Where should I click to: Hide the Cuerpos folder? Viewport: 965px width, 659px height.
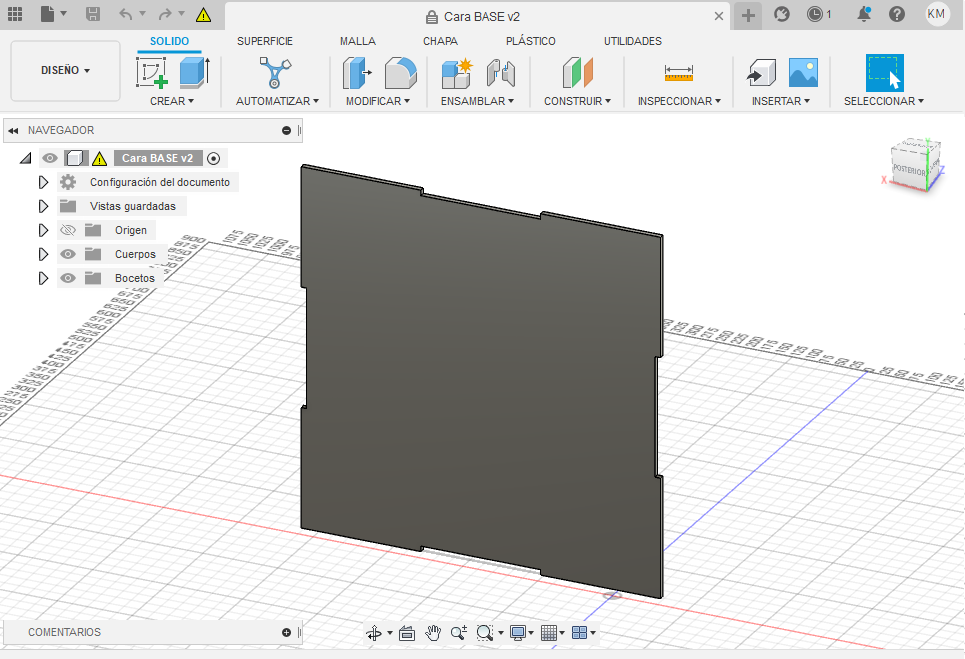68,254
